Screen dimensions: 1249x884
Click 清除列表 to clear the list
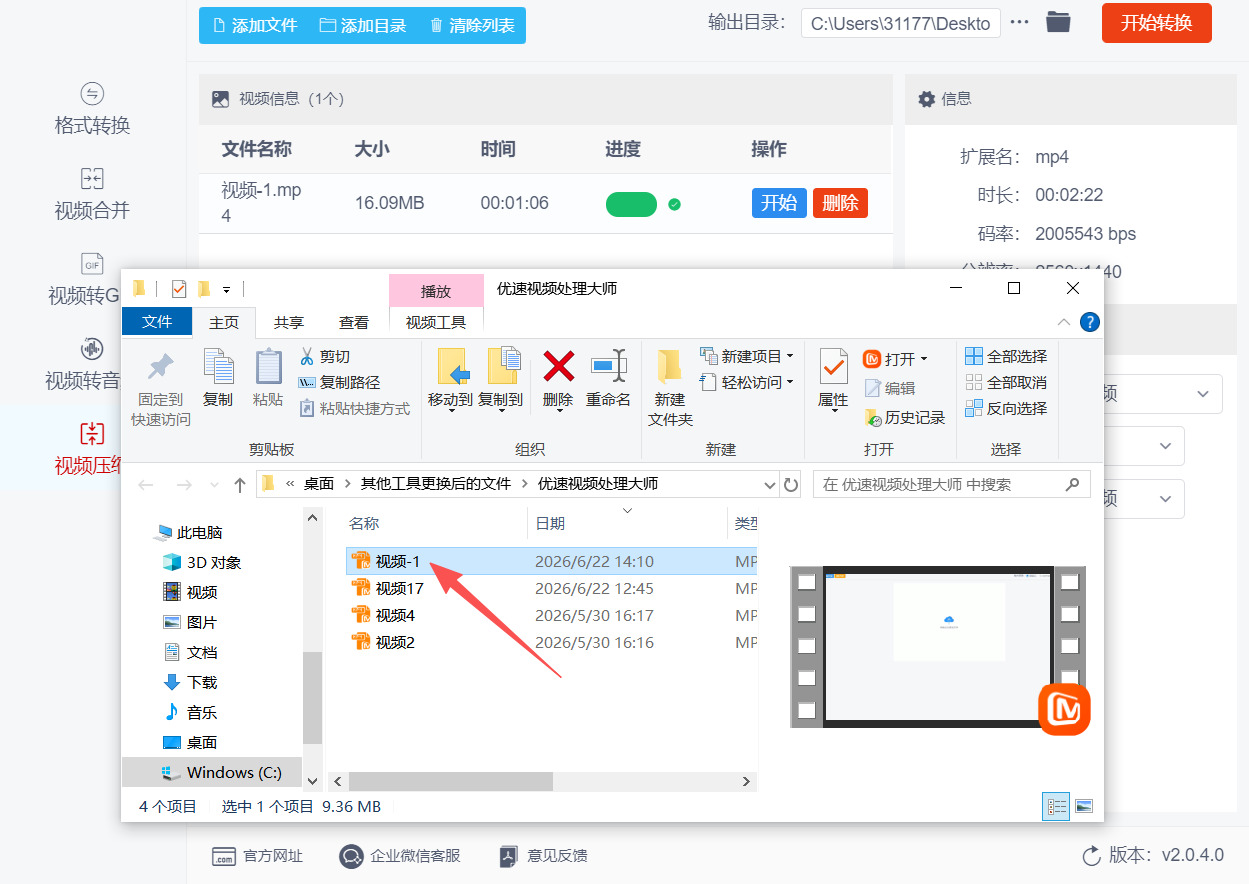472,25
